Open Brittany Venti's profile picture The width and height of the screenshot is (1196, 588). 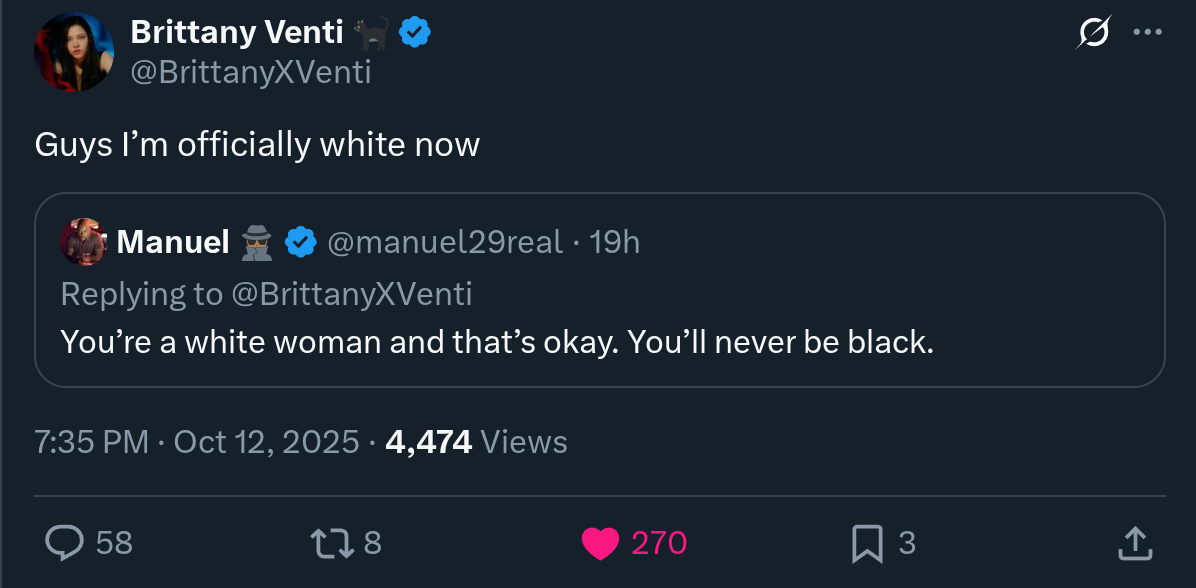click(x=74, y=52)
